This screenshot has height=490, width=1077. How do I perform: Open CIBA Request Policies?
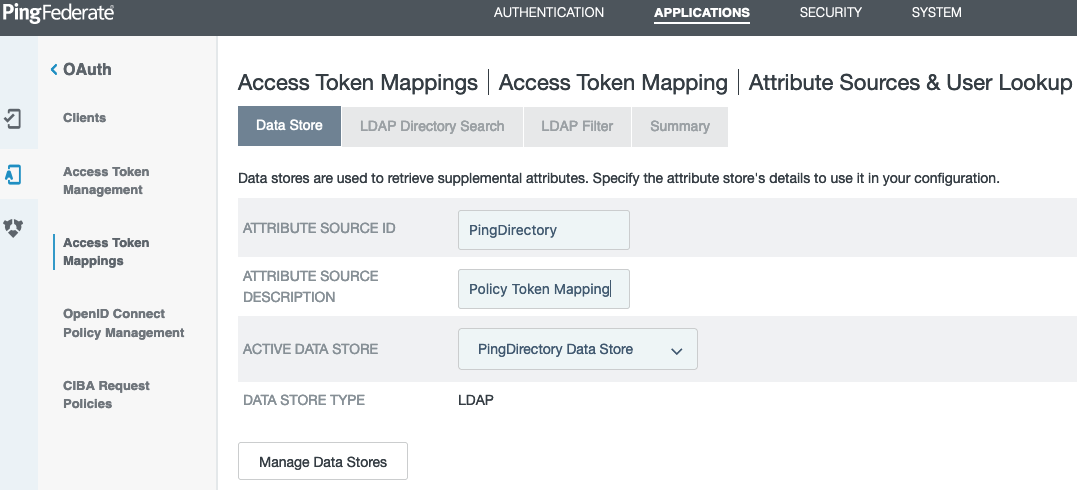point(106,395)
